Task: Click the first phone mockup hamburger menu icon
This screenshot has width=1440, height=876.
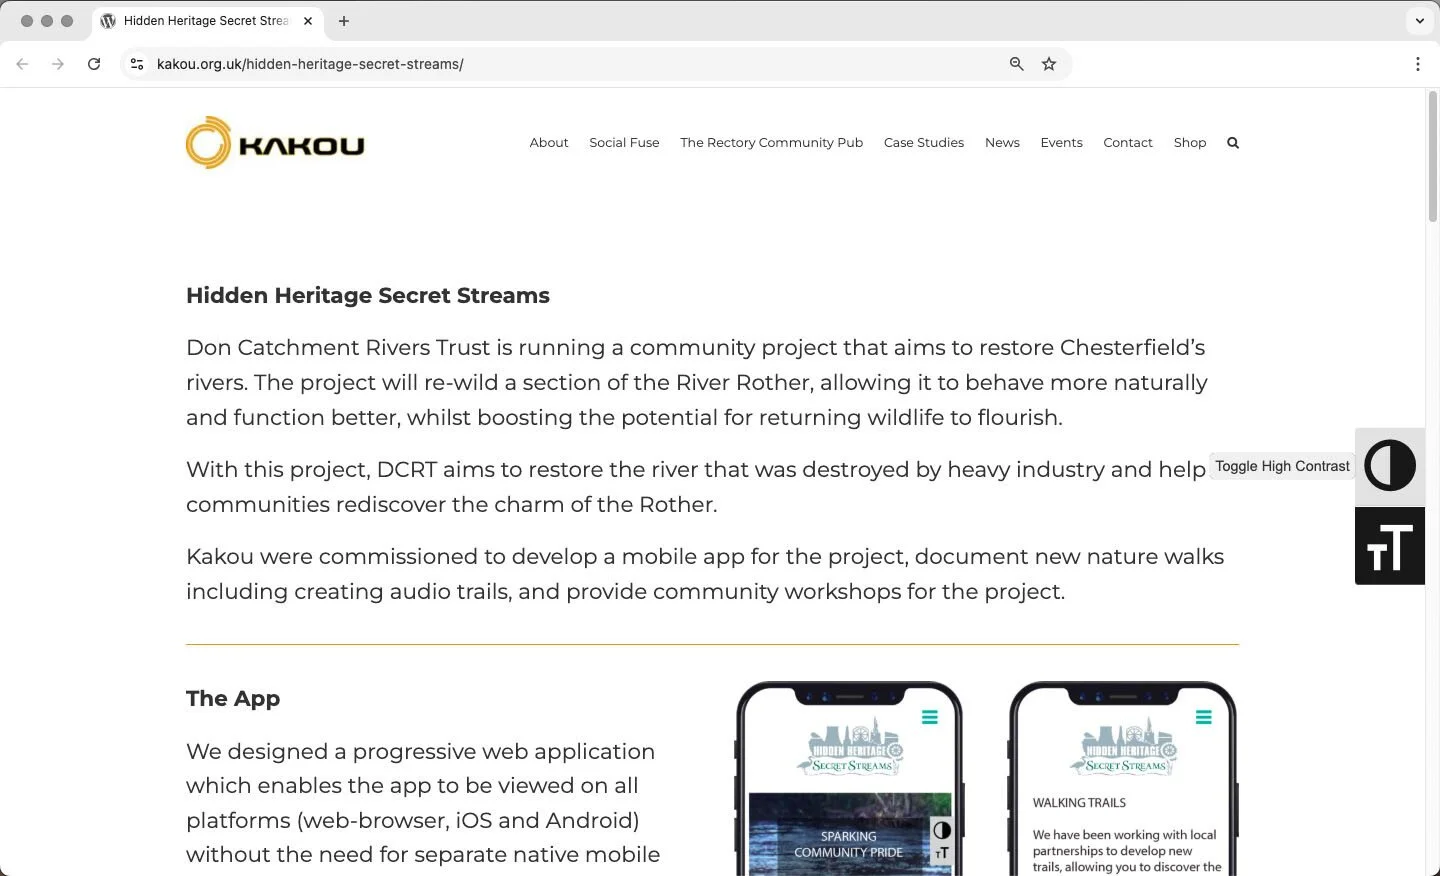Action: pos(930,717)
